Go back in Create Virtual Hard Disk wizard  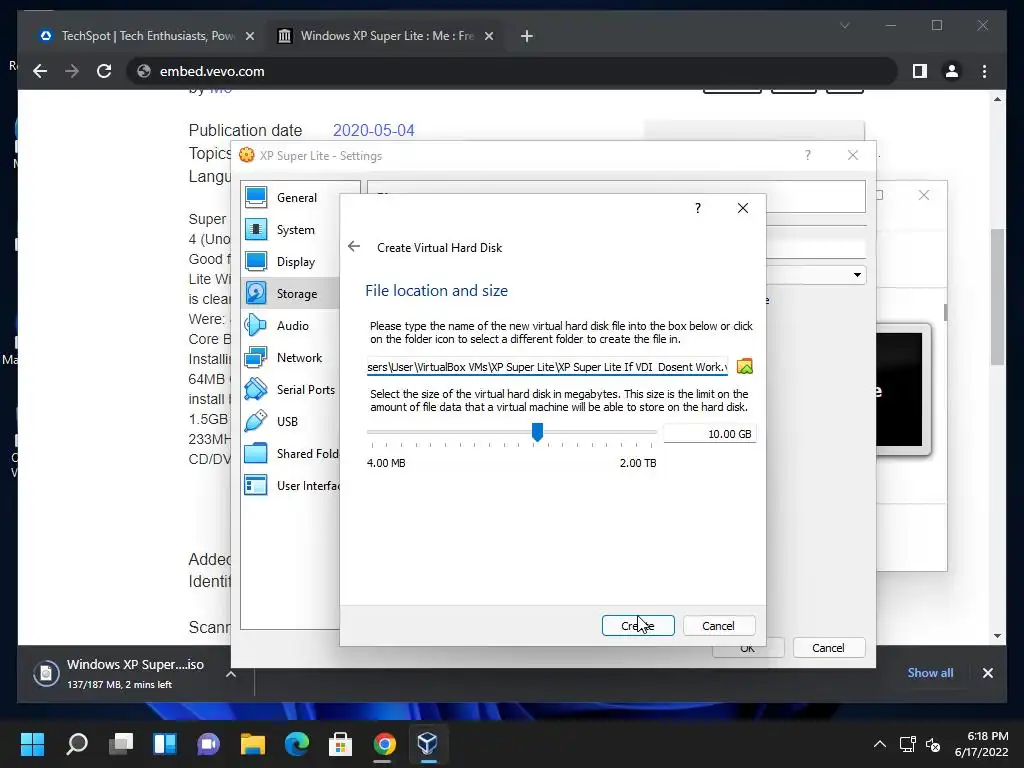[x=354, y=247]
